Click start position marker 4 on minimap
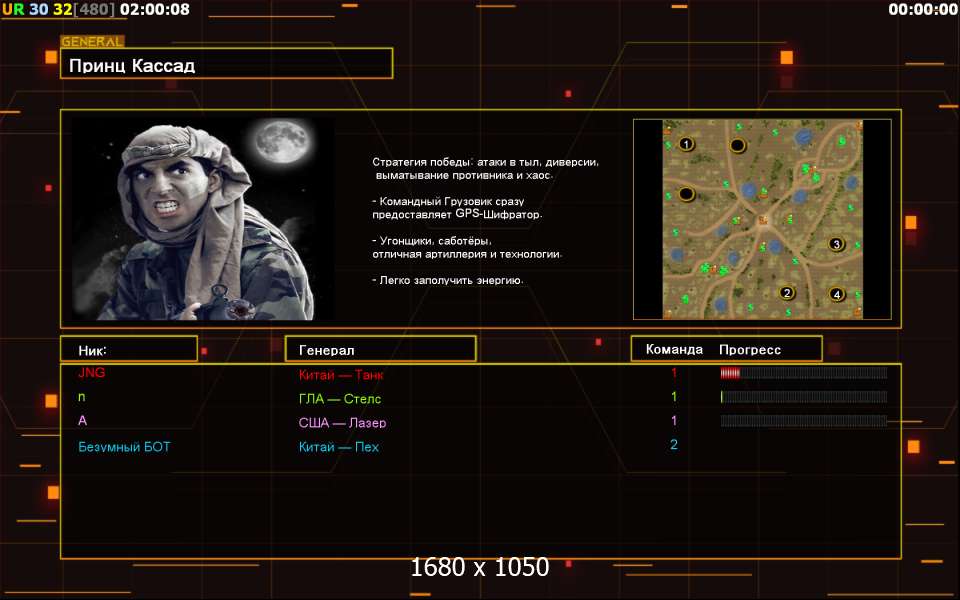 (837, 294)
